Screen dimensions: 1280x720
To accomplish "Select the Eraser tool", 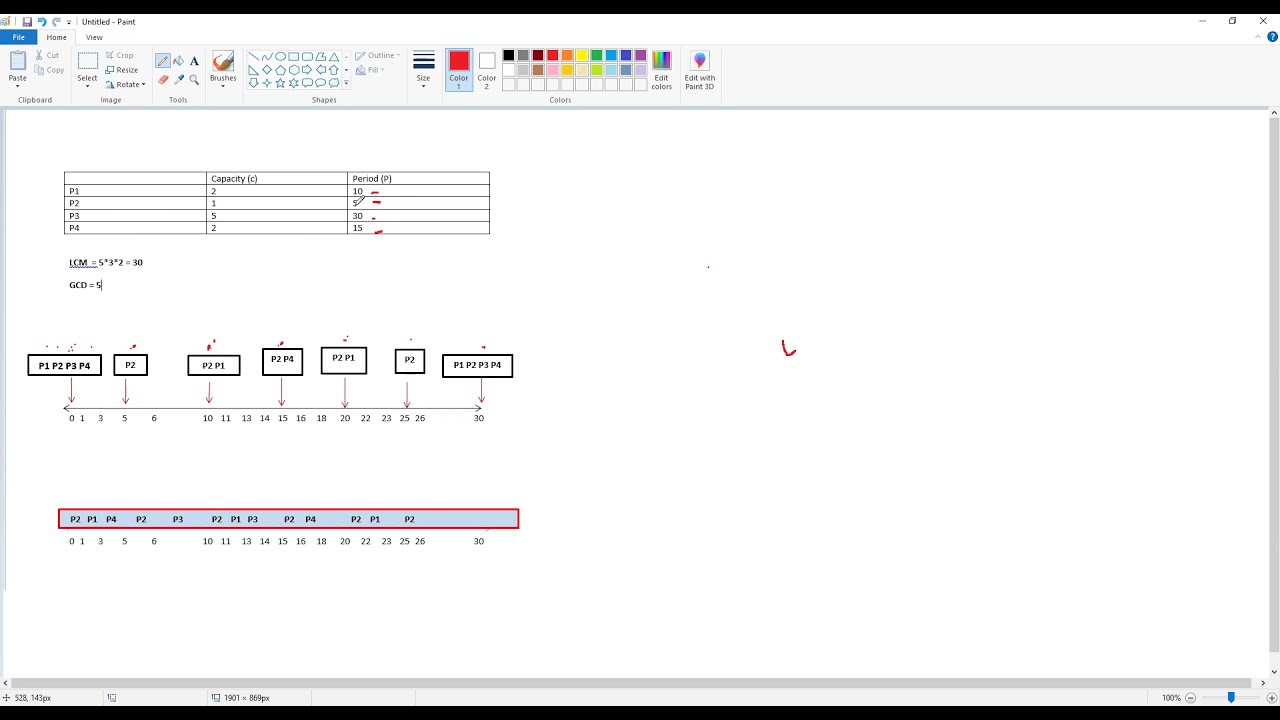I will [163, 79].
